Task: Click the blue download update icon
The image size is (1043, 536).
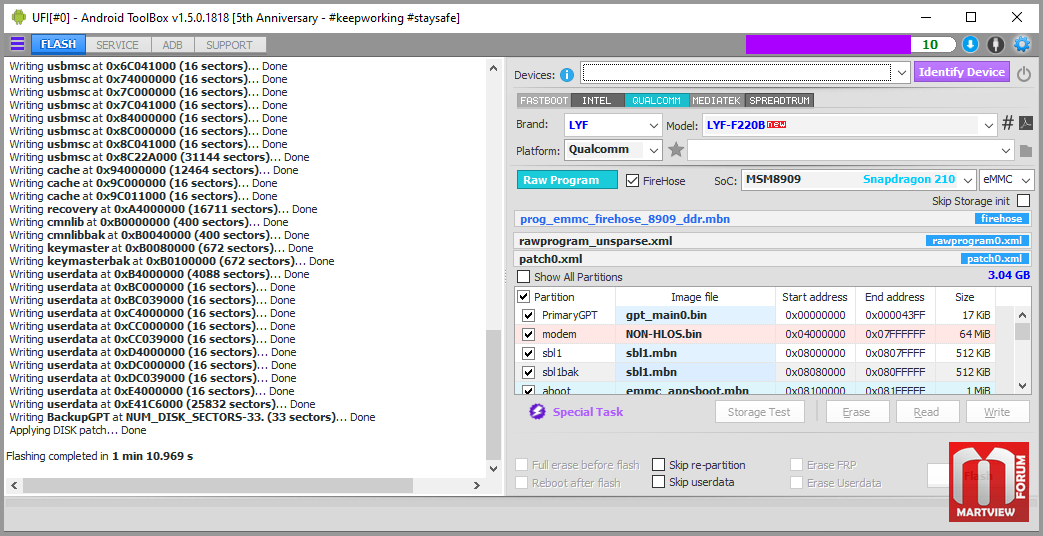Action: [970, 45]
